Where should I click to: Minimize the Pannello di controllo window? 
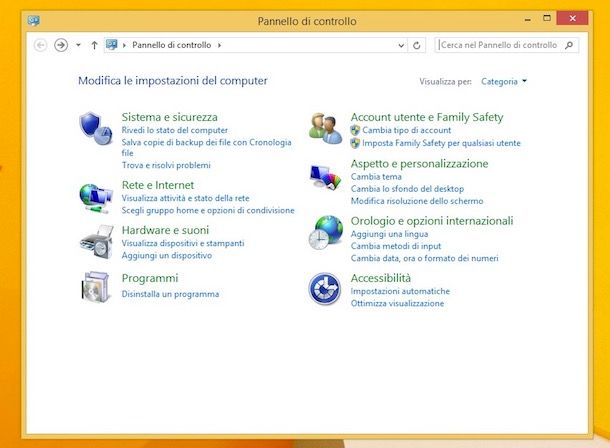click(x=528, y=19)
